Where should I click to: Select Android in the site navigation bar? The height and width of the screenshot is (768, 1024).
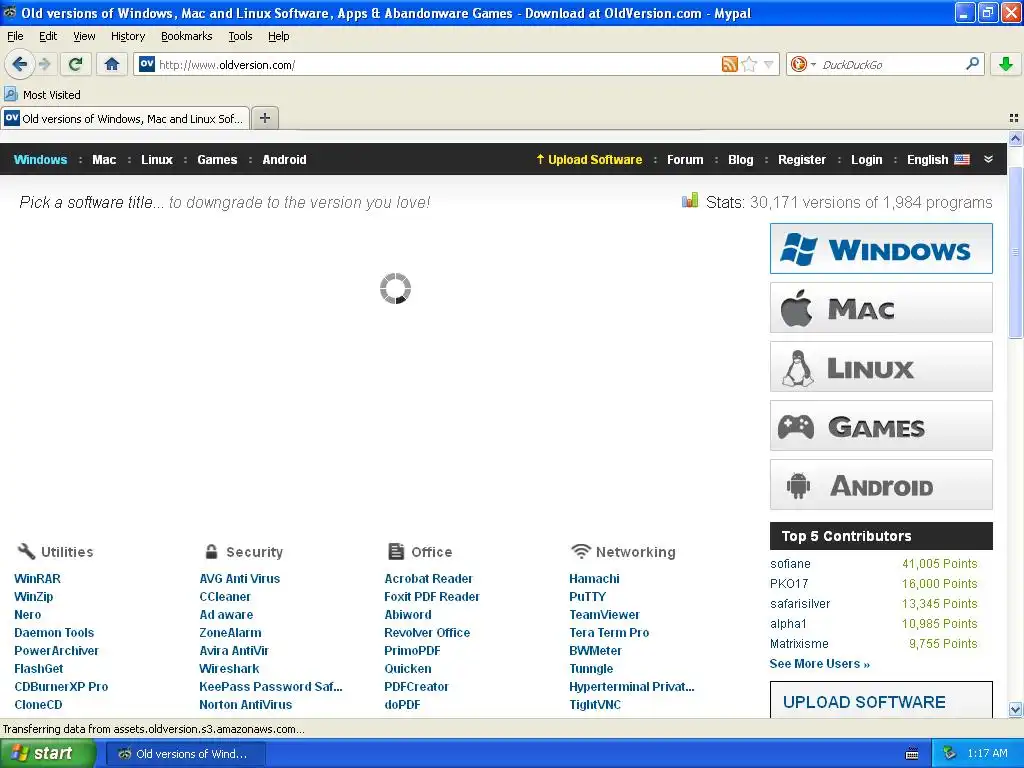[x=284, y=159]
